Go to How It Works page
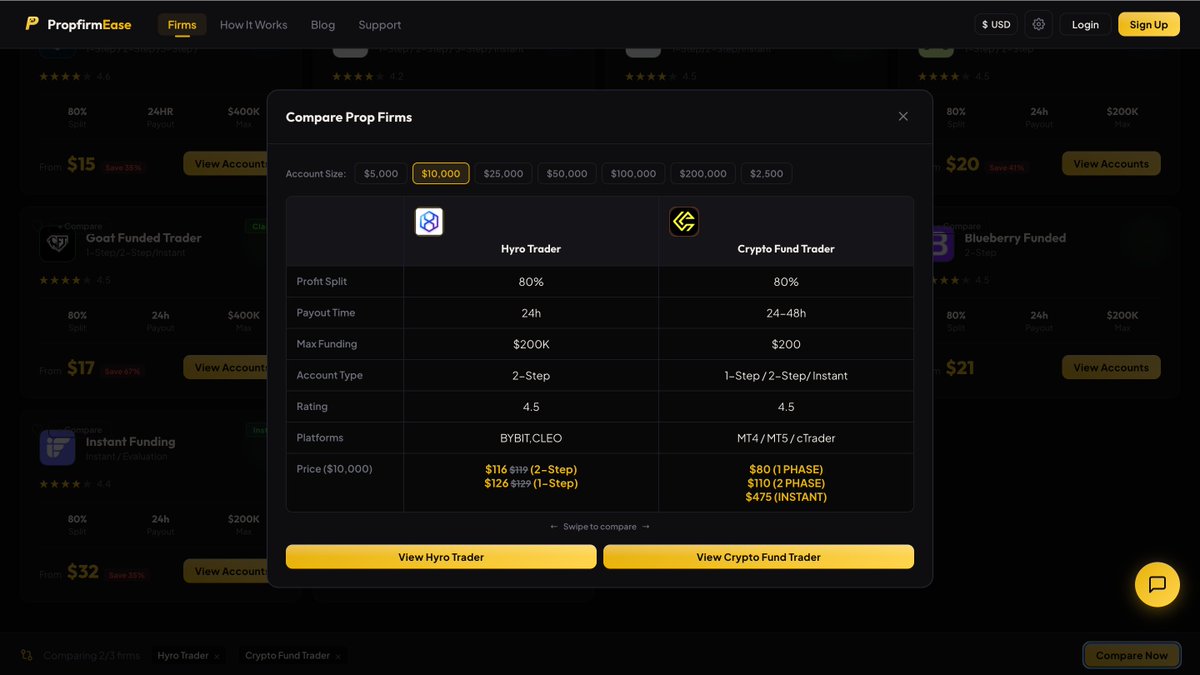This screenshot has height=675, width=1200. coord(254,24)
